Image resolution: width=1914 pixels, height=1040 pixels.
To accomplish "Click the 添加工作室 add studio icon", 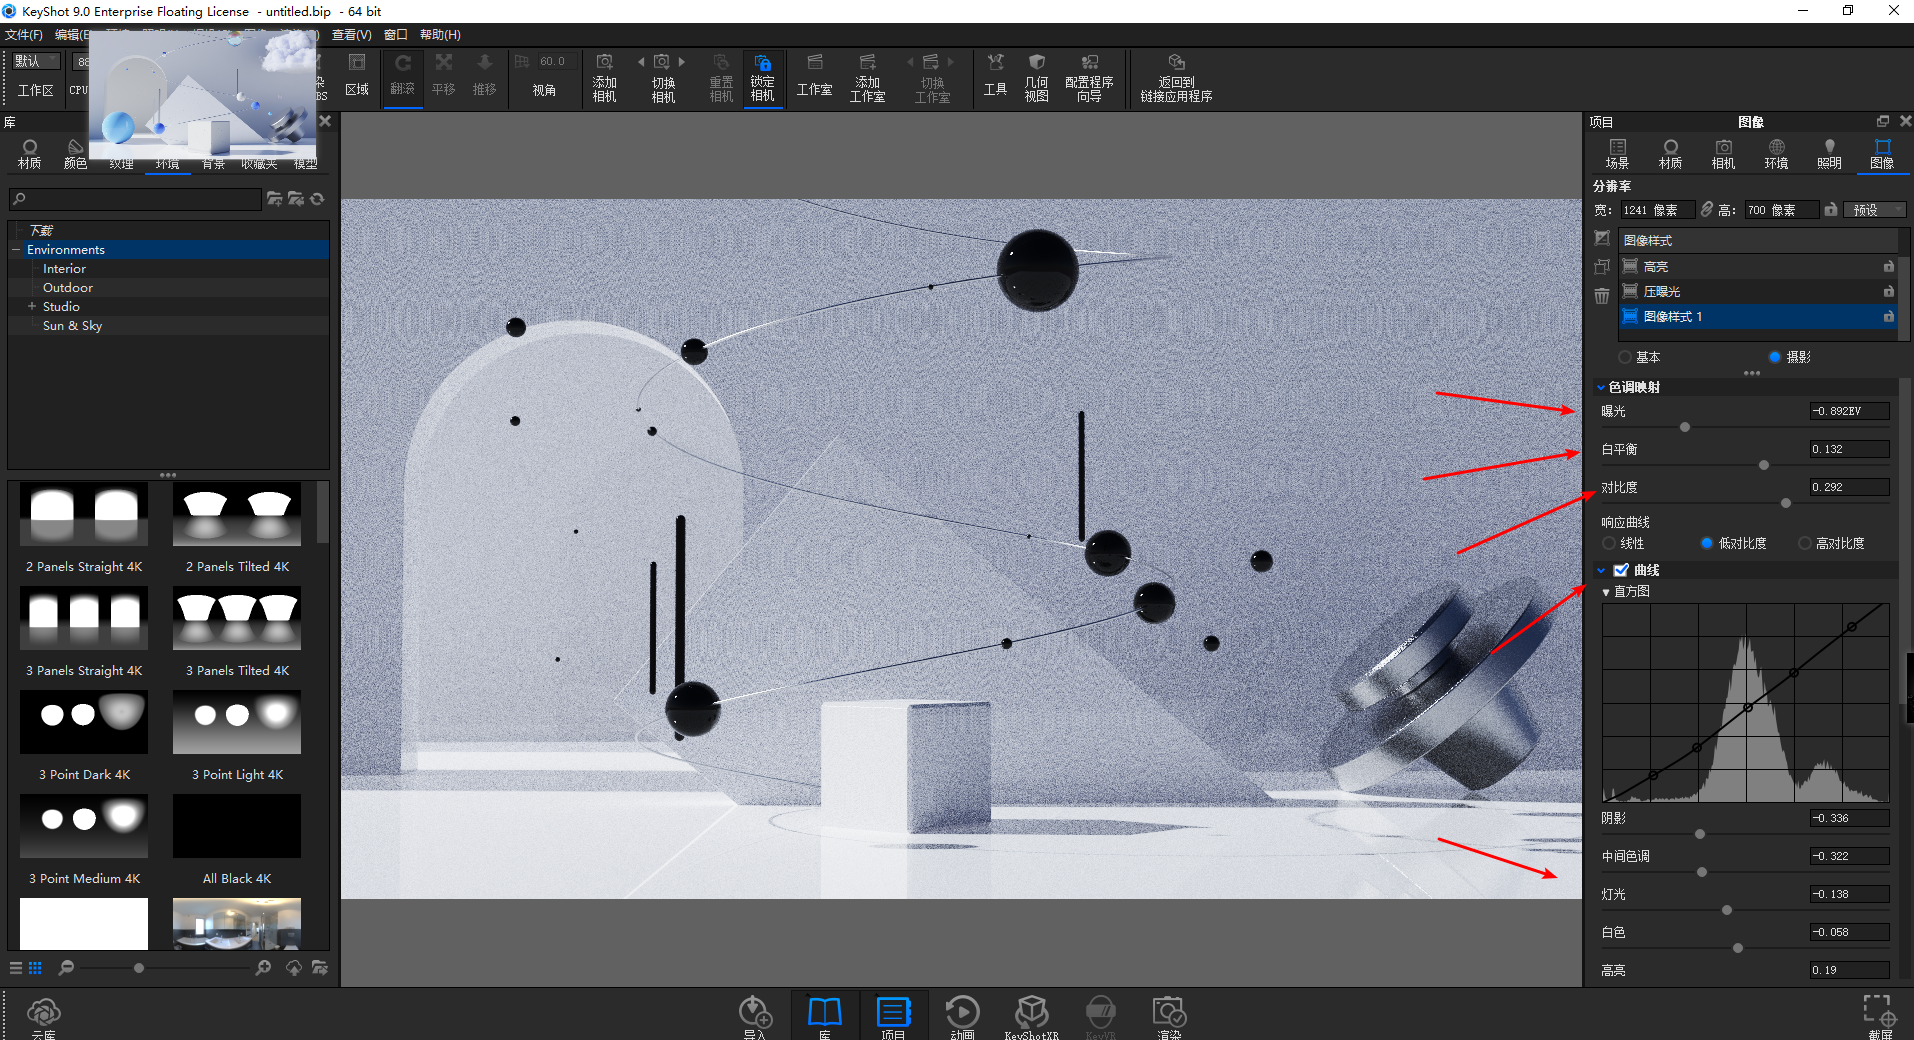I will pos(867,78).
